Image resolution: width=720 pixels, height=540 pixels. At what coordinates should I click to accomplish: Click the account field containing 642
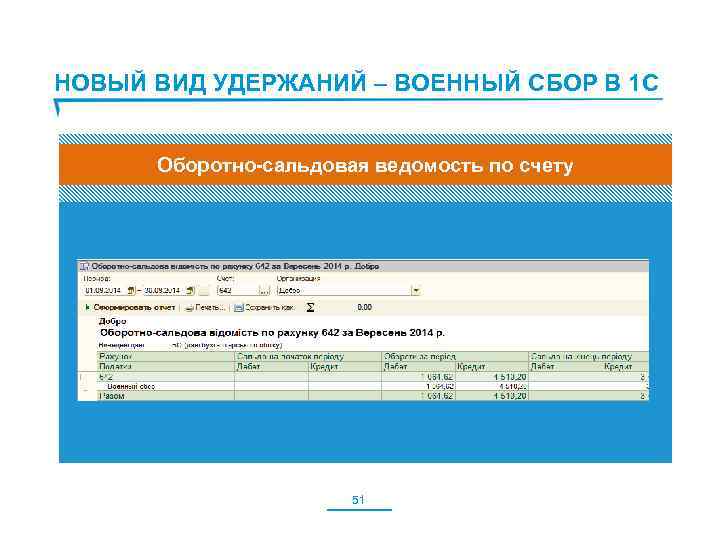237,291
